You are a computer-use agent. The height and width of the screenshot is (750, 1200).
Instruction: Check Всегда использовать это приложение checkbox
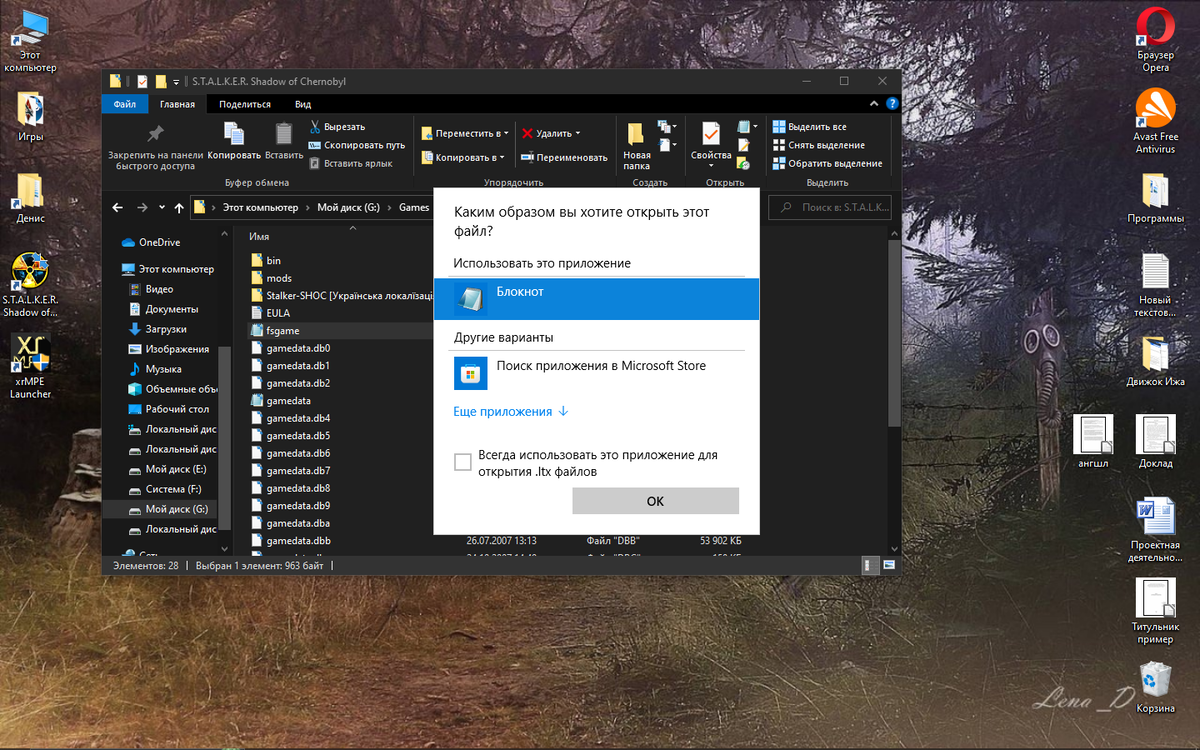(x=462, y=462)
